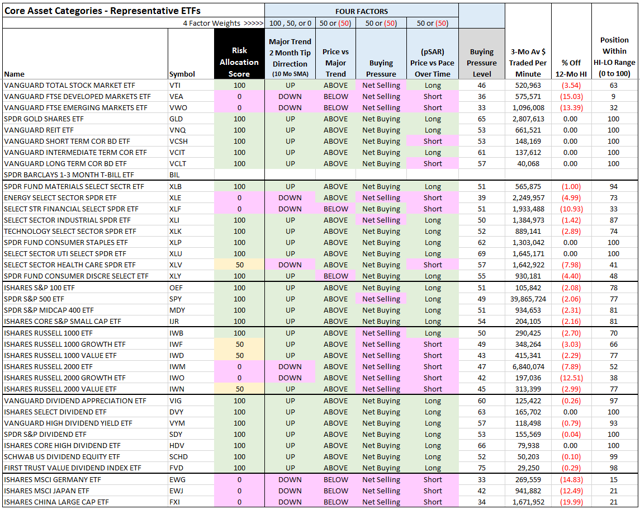Screen dimensions: 640x509
Task: Select 'VANGUARD LONG TERM COR BD ETF' name
Action: pyautogui.click(x=65, y=164)
